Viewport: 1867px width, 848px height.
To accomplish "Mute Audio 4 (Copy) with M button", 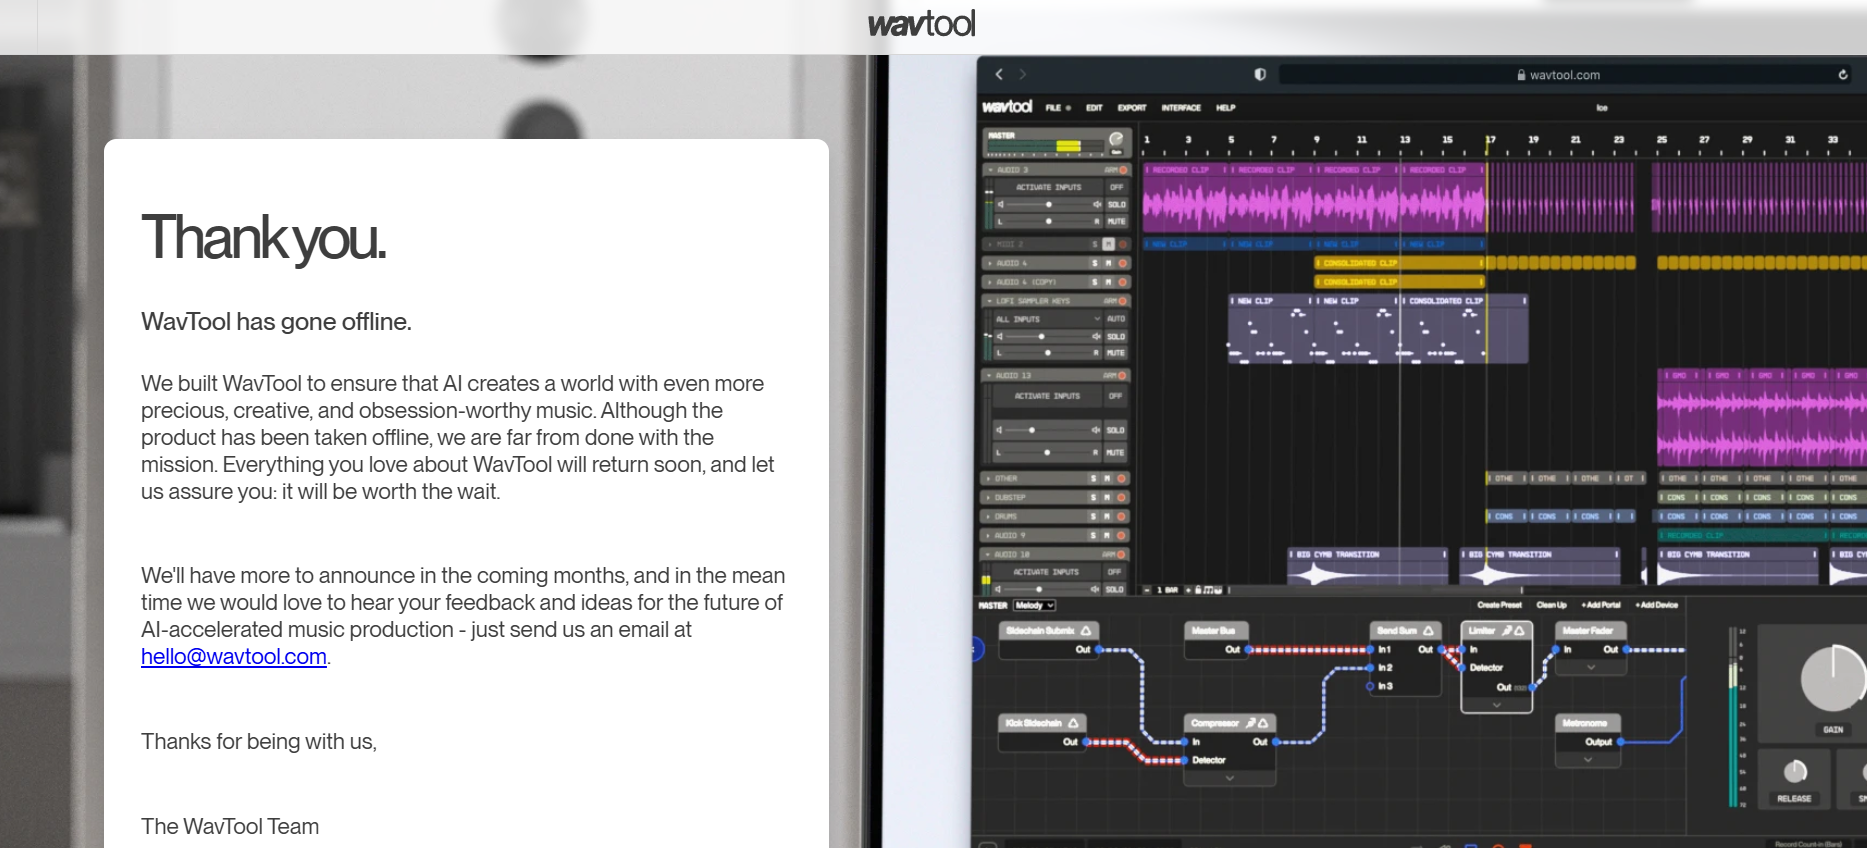I will click(x=1108, y=282).
